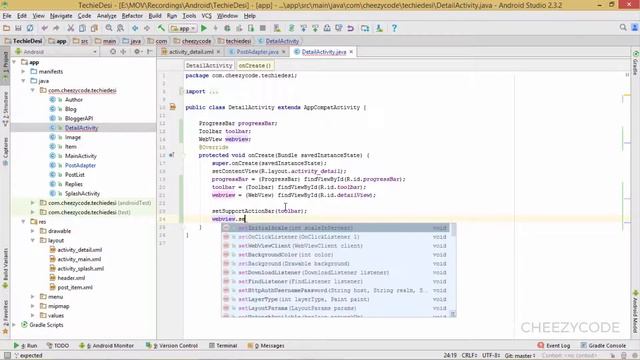
Task: Click the Cut scissors icon
Action: pos(70,28)
